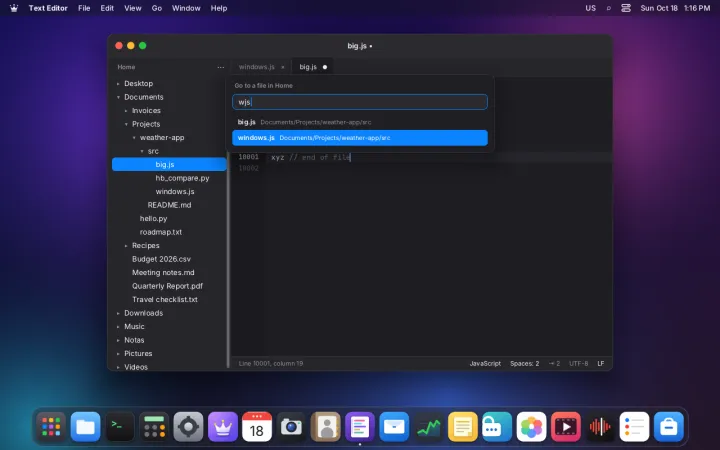Select big.js in the sidebar tree
The width and height of the screenshot is (720, 450).
169,164
